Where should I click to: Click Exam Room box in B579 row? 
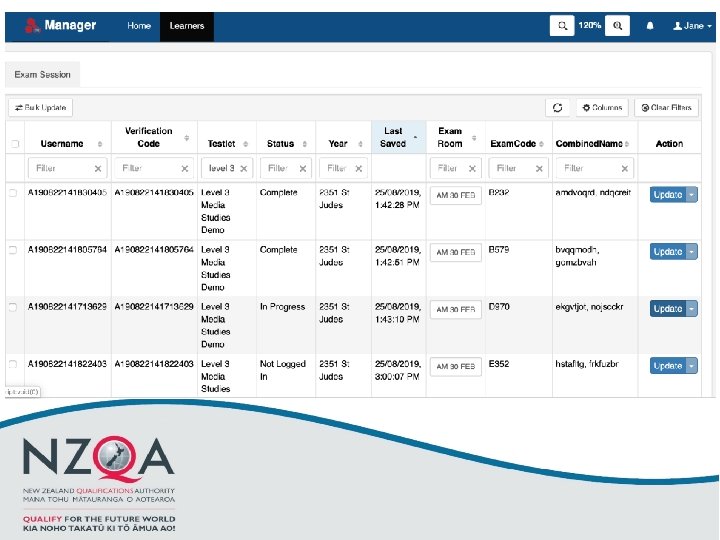click(456, 252)
